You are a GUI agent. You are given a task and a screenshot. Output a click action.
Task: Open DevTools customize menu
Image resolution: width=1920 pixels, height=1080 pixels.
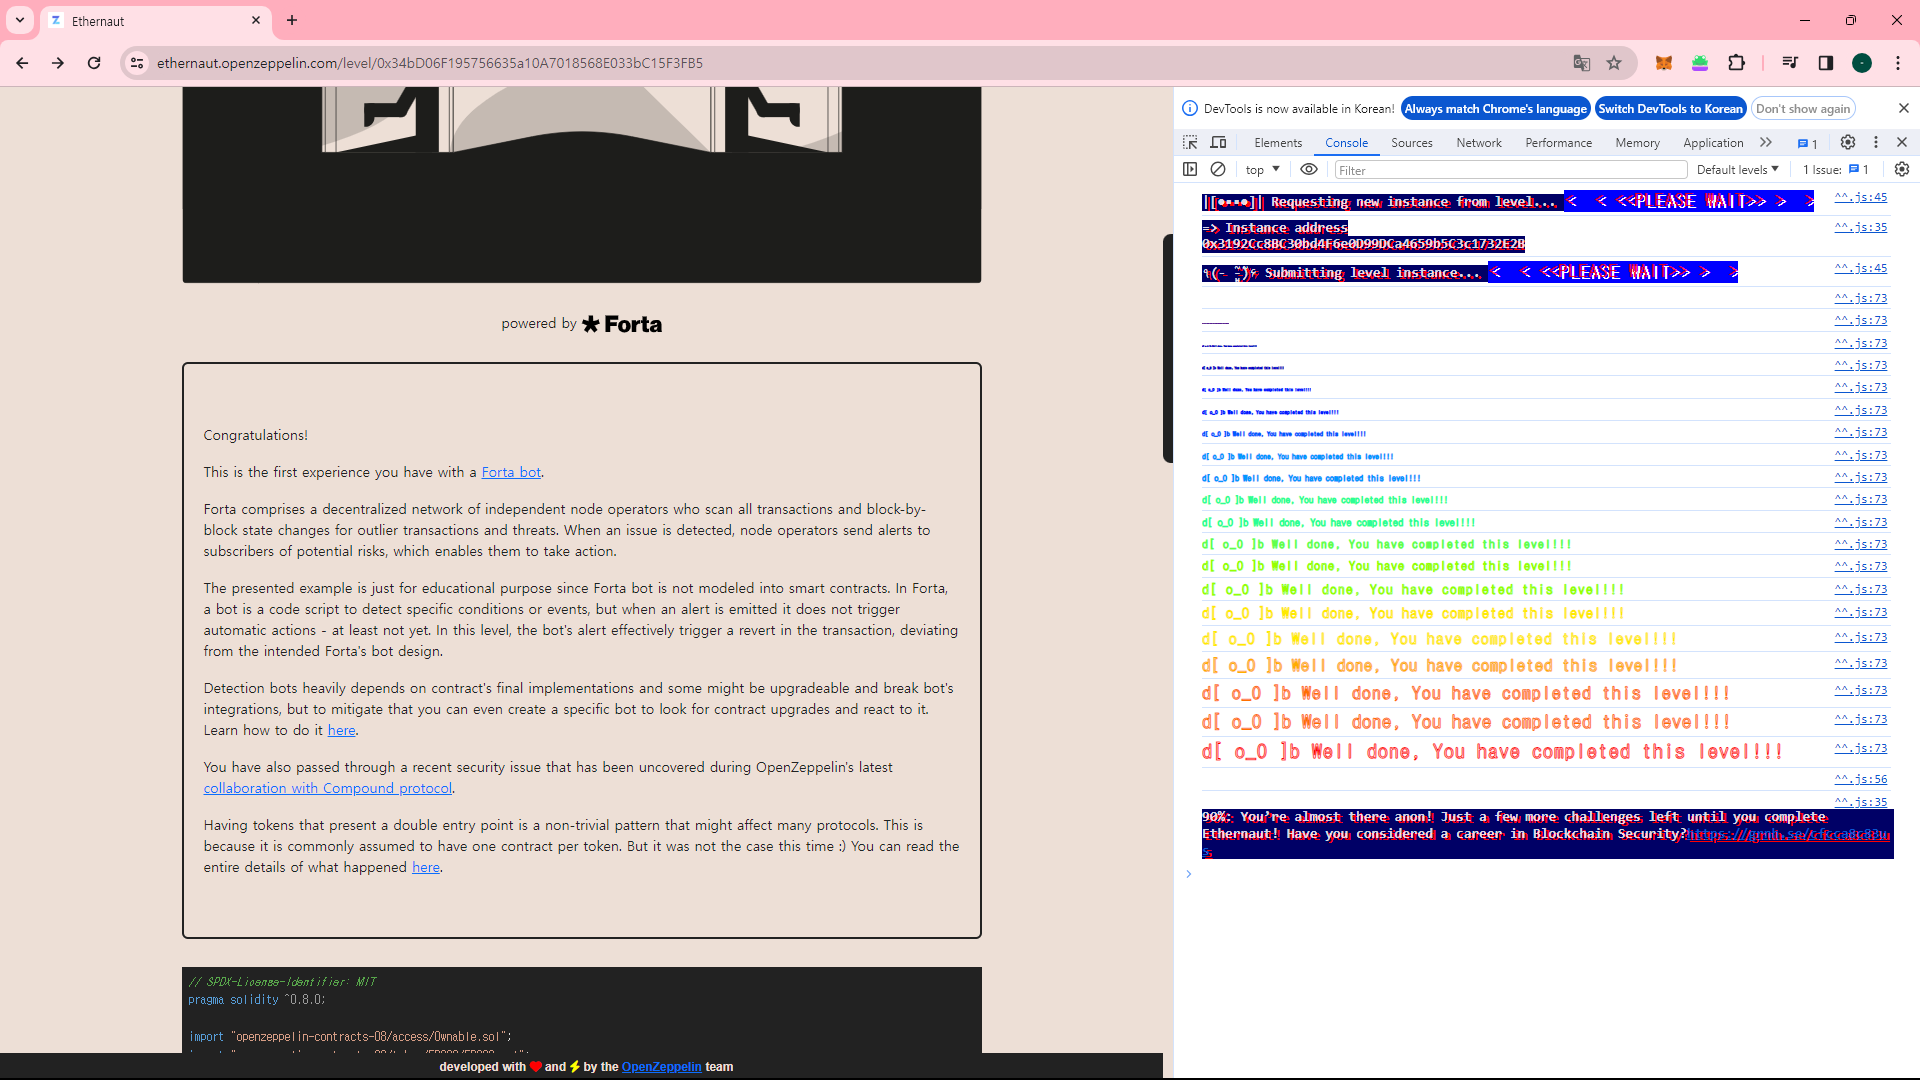(1876, 143)
